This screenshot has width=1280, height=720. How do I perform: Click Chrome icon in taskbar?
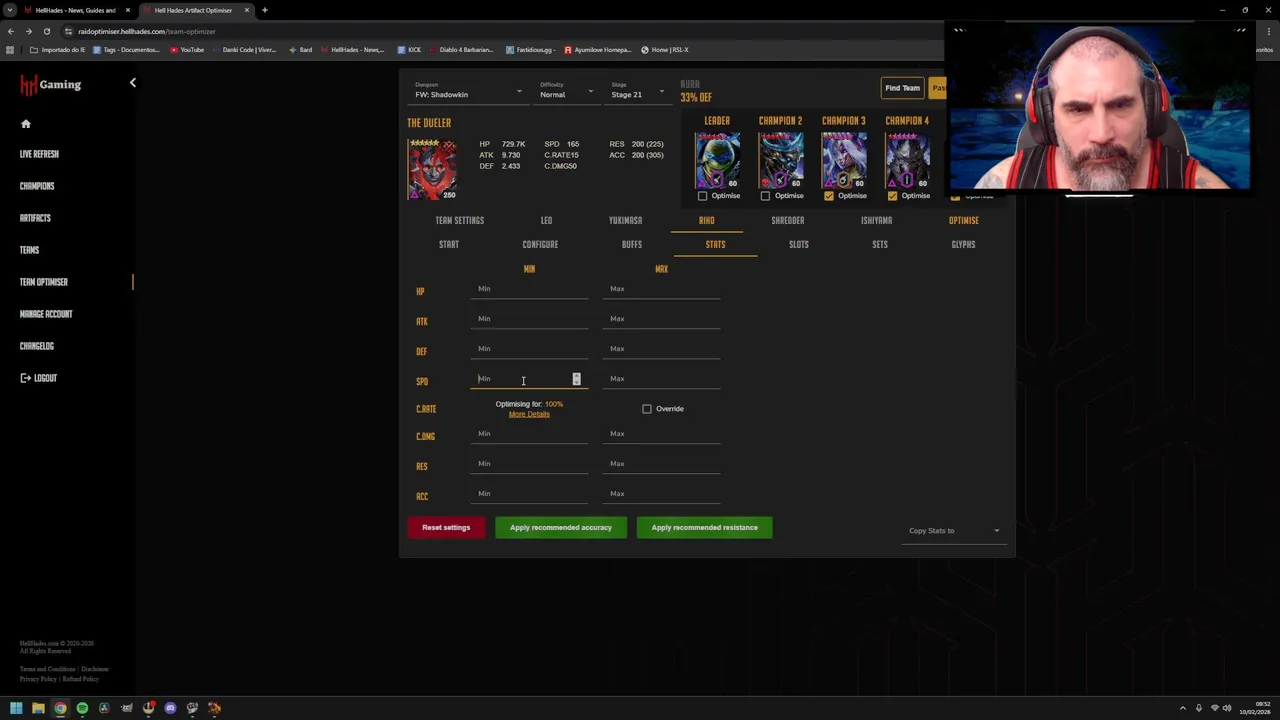coord(60,708)
